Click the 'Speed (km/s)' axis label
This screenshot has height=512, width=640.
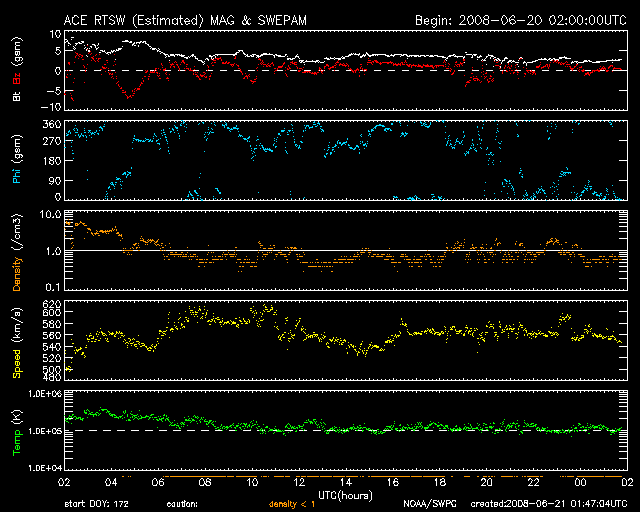[x=17, y=343]
